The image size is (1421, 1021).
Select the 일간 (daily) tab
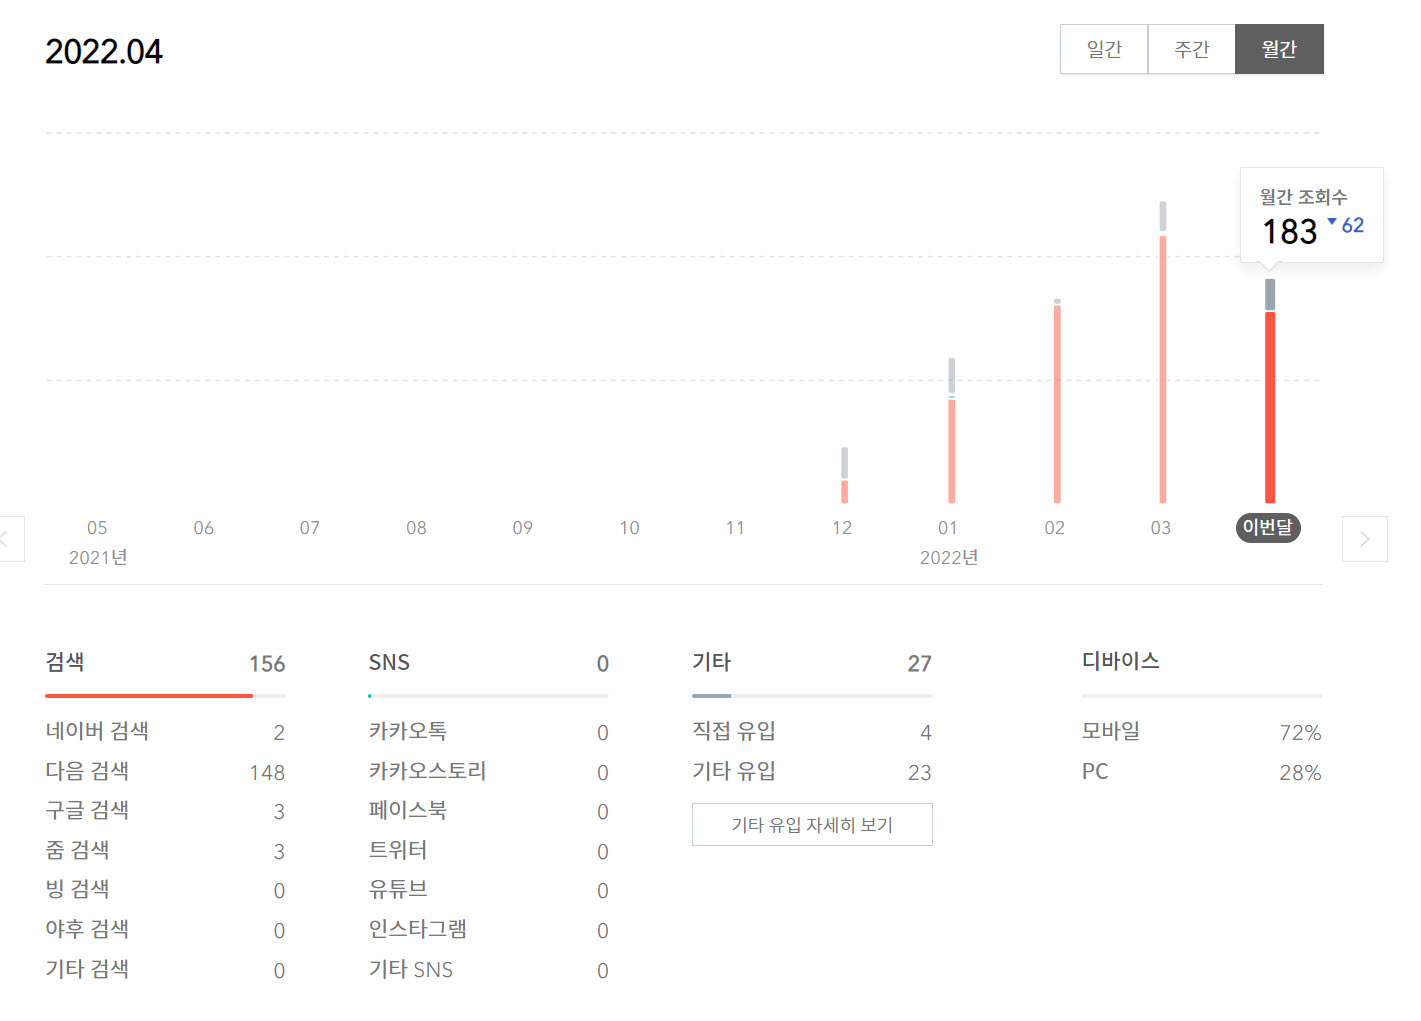[x=1103, y=48]
